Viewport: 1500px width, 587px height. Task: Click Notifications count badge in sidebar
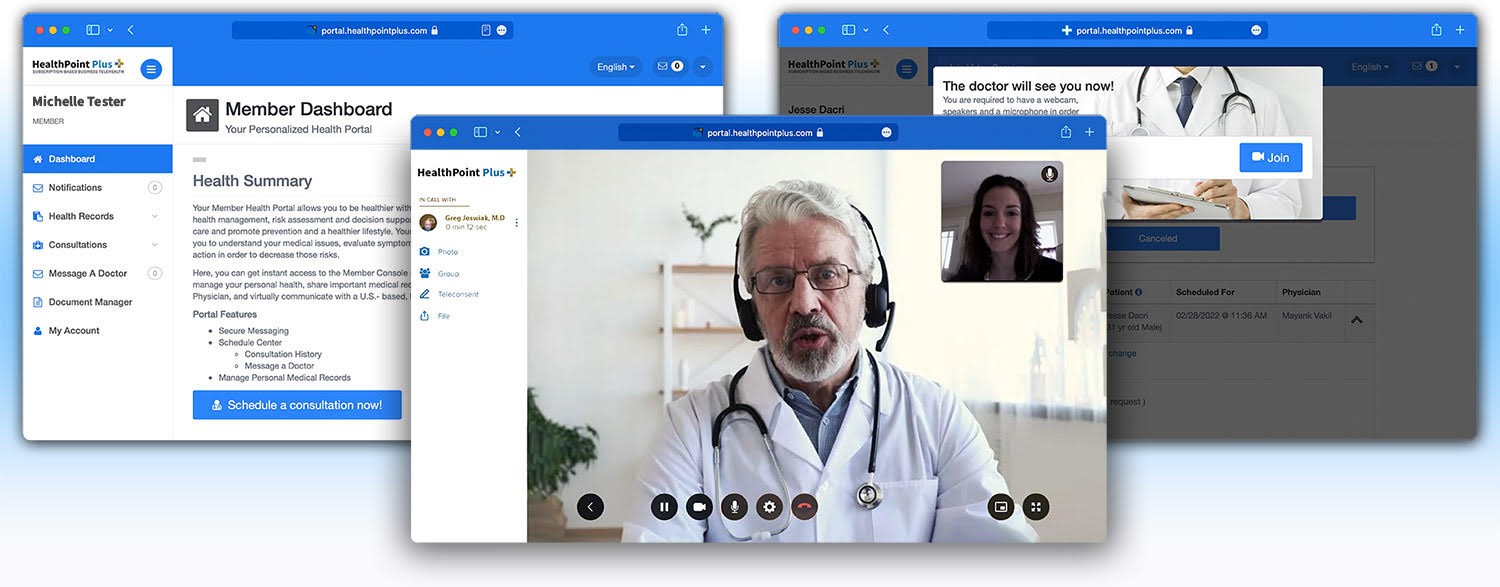pyautogui.click(x=155, y=188)
